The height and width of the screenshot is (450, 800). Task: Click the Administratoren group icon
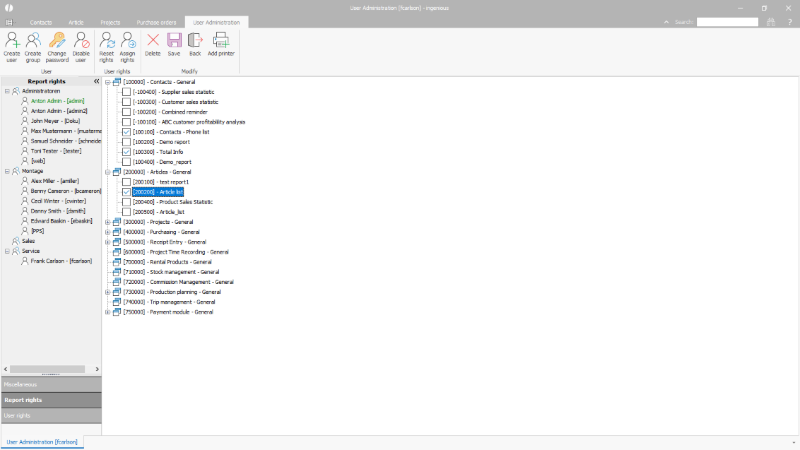tap(16, 91)
